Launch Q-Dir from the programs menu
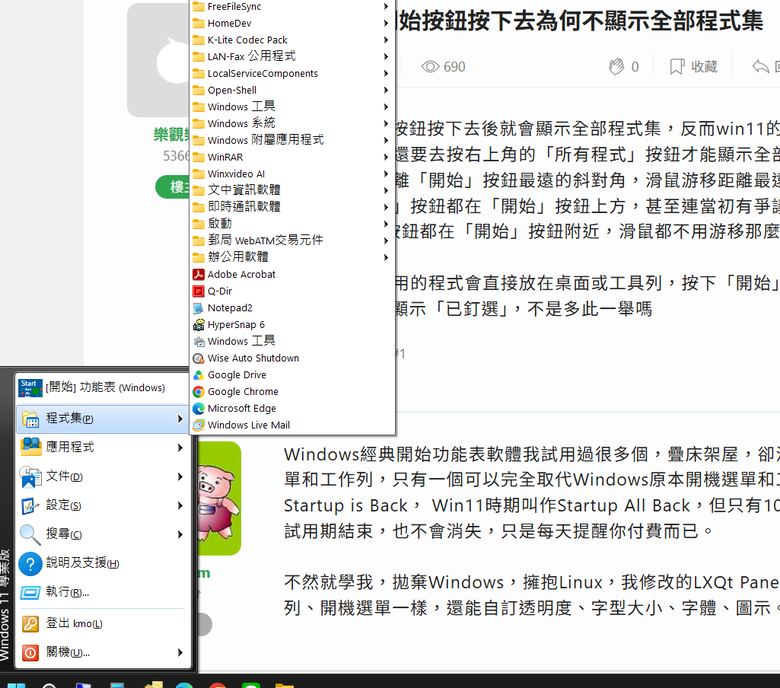The width and height of the screenshot is (780, 688). (x=292, y=291)
